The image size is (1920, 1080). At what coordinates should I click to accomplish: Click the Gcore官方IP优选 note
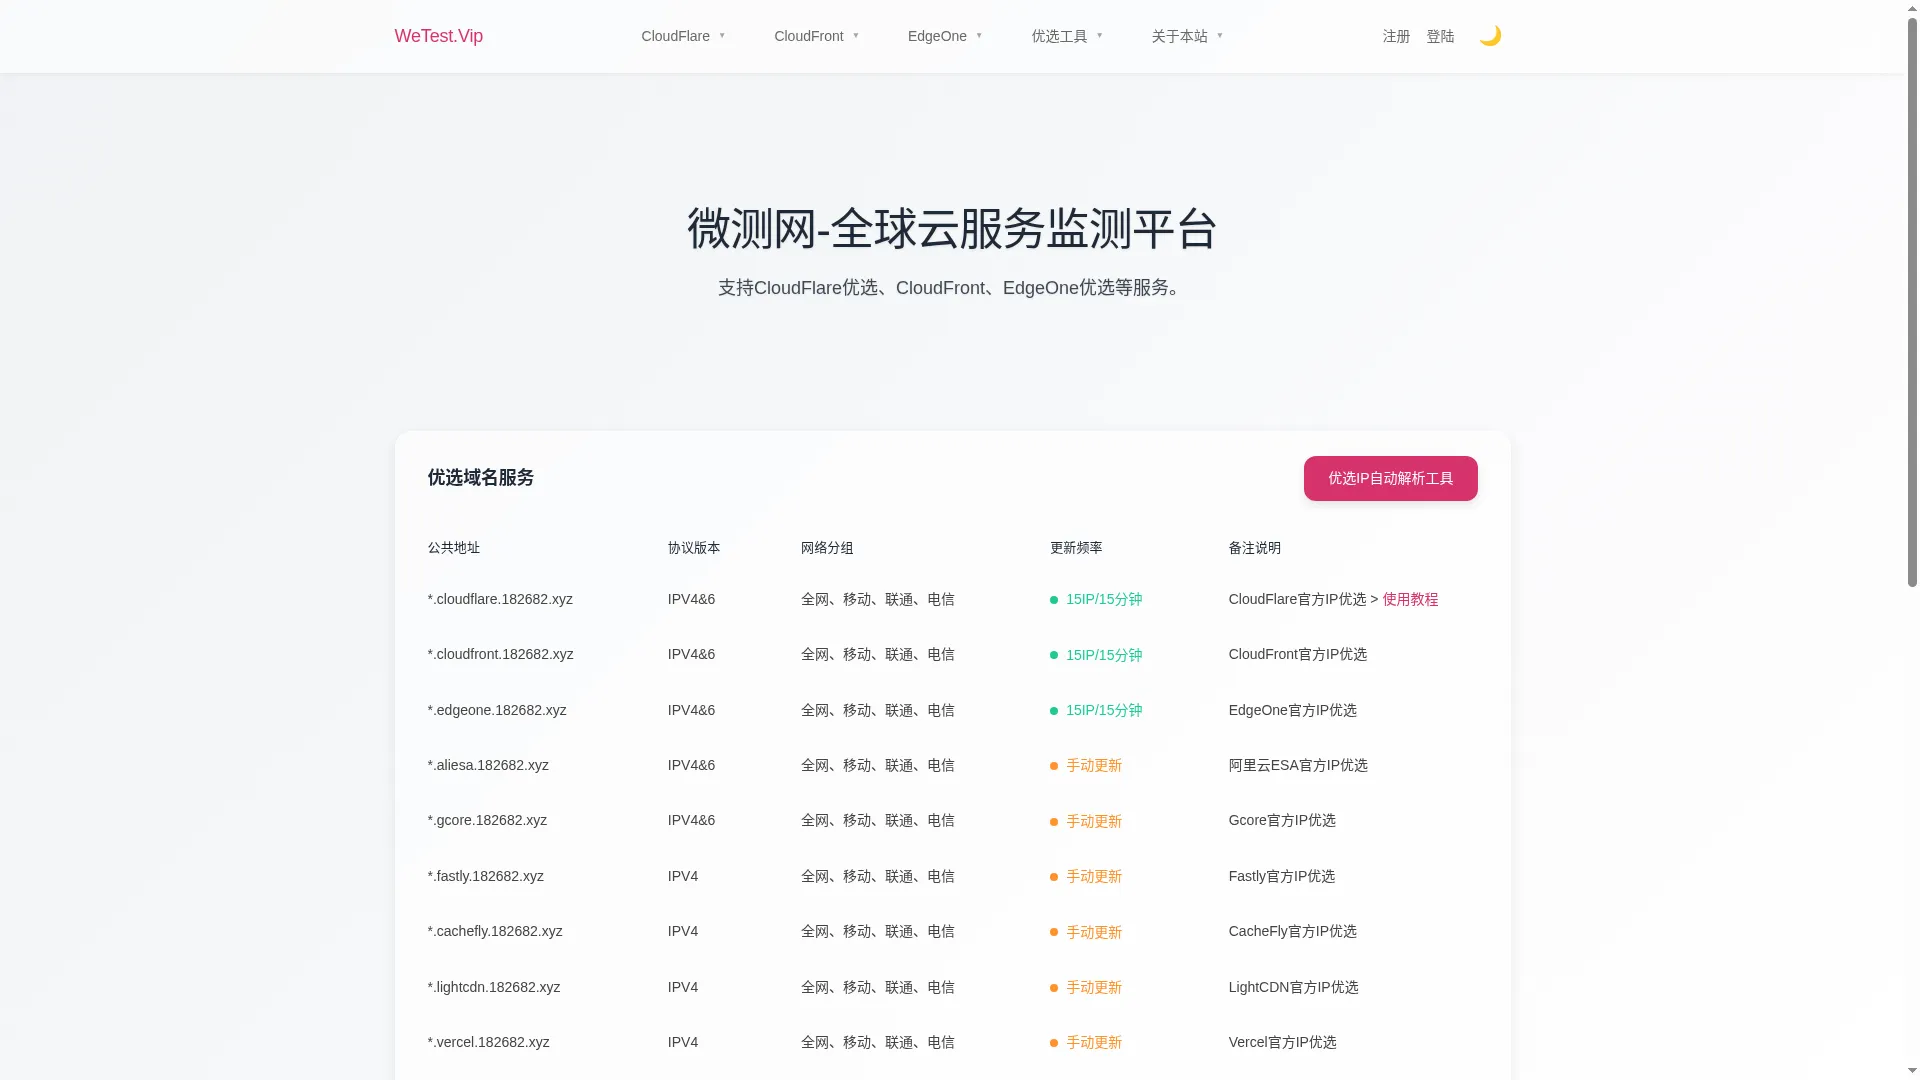(1282, 820)
